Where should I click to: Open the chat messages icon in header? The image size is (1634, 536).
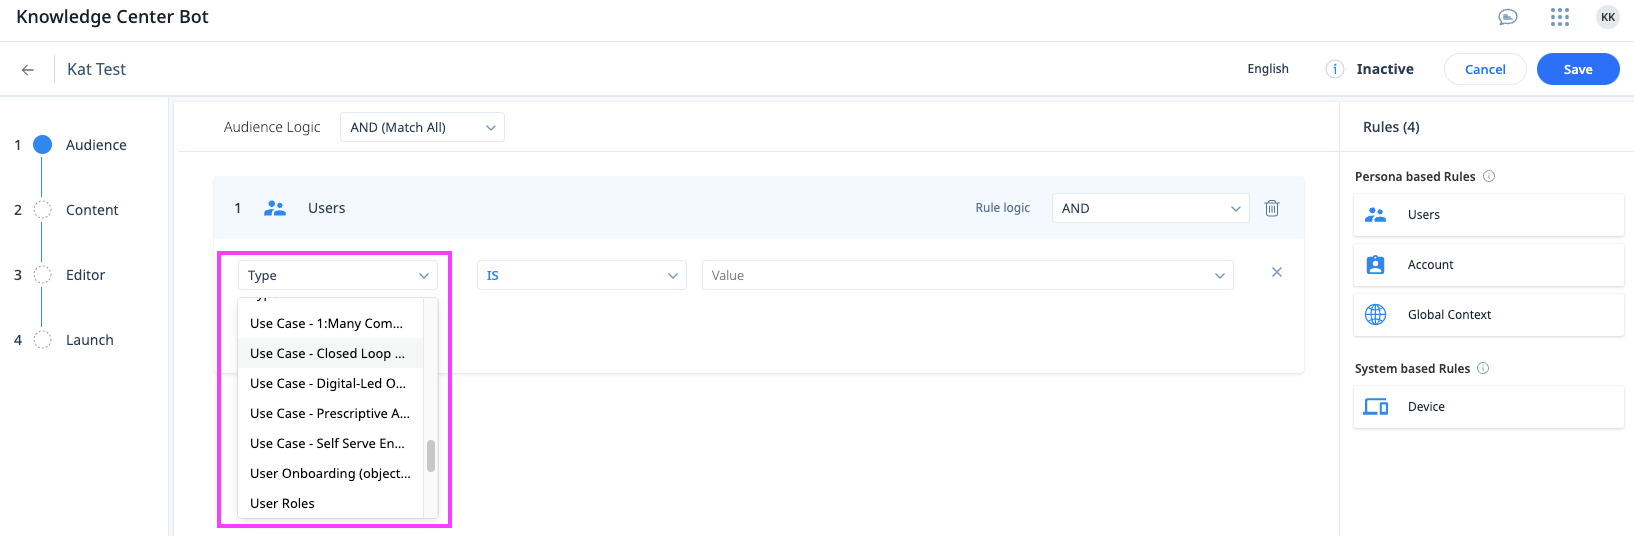tap(1508, 17)
